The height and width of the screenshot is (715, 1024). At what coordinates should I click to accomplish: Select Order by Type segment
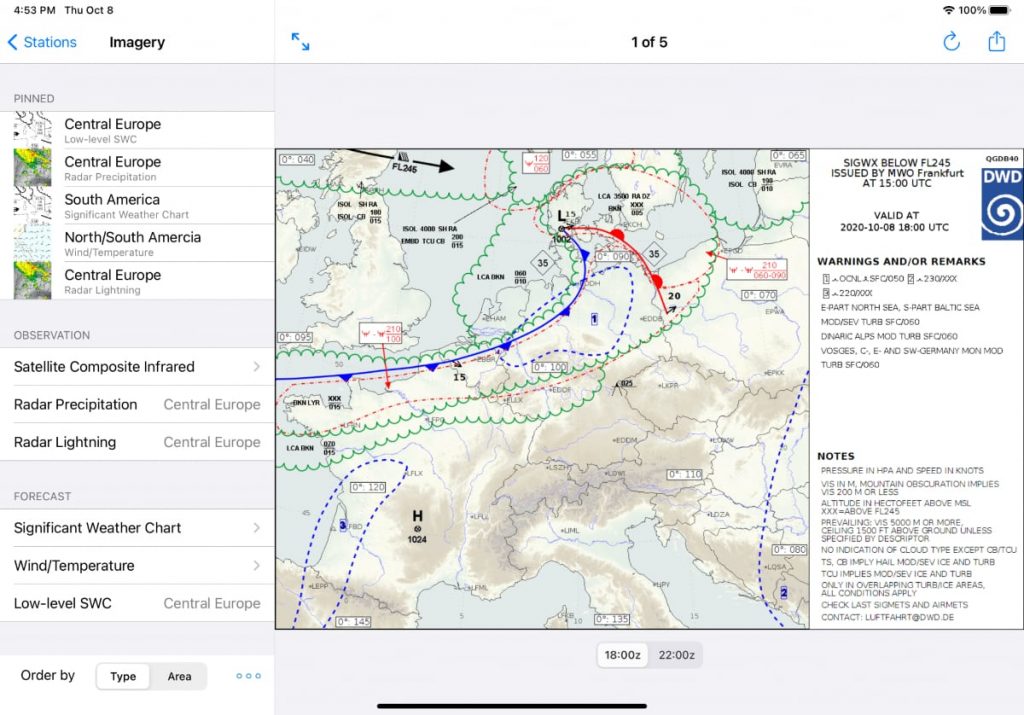point(123,676)
